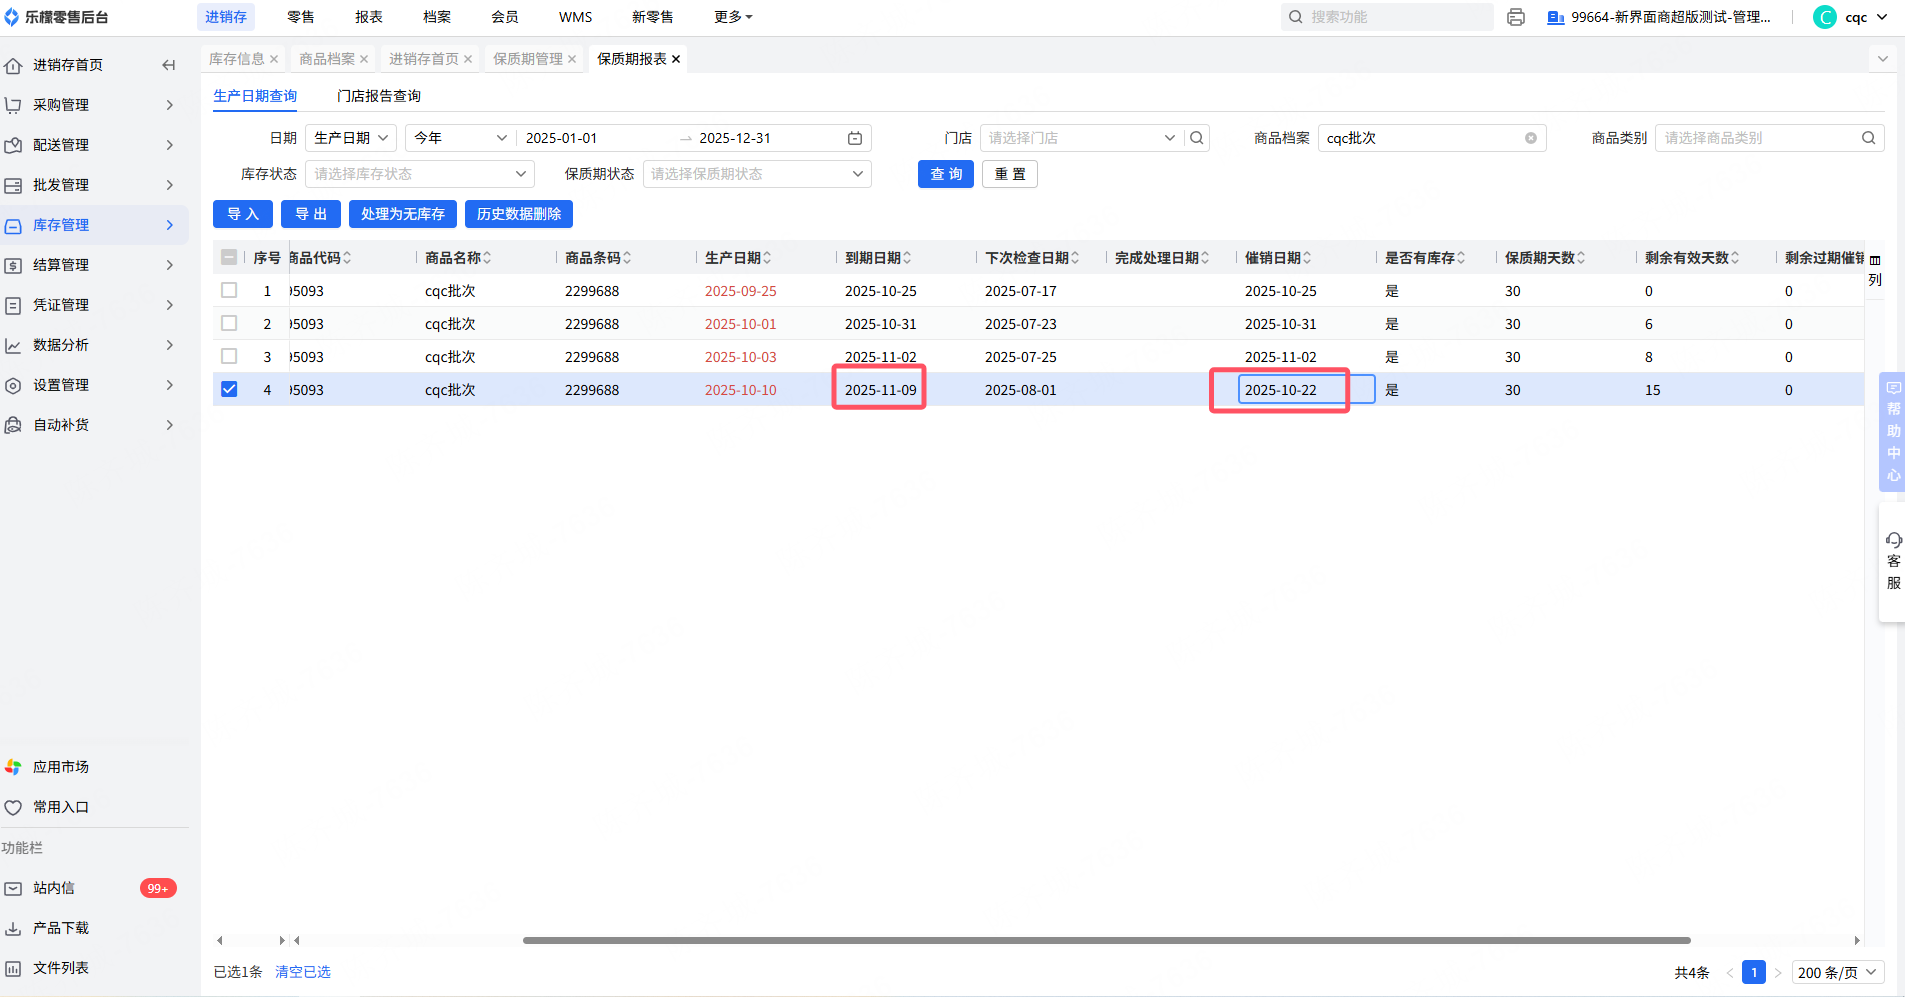Click the 历史数据删除 button
Image resolution: width=1905 pixels, height=997 pixels.
pyautogui.click(x=519, y=214)
